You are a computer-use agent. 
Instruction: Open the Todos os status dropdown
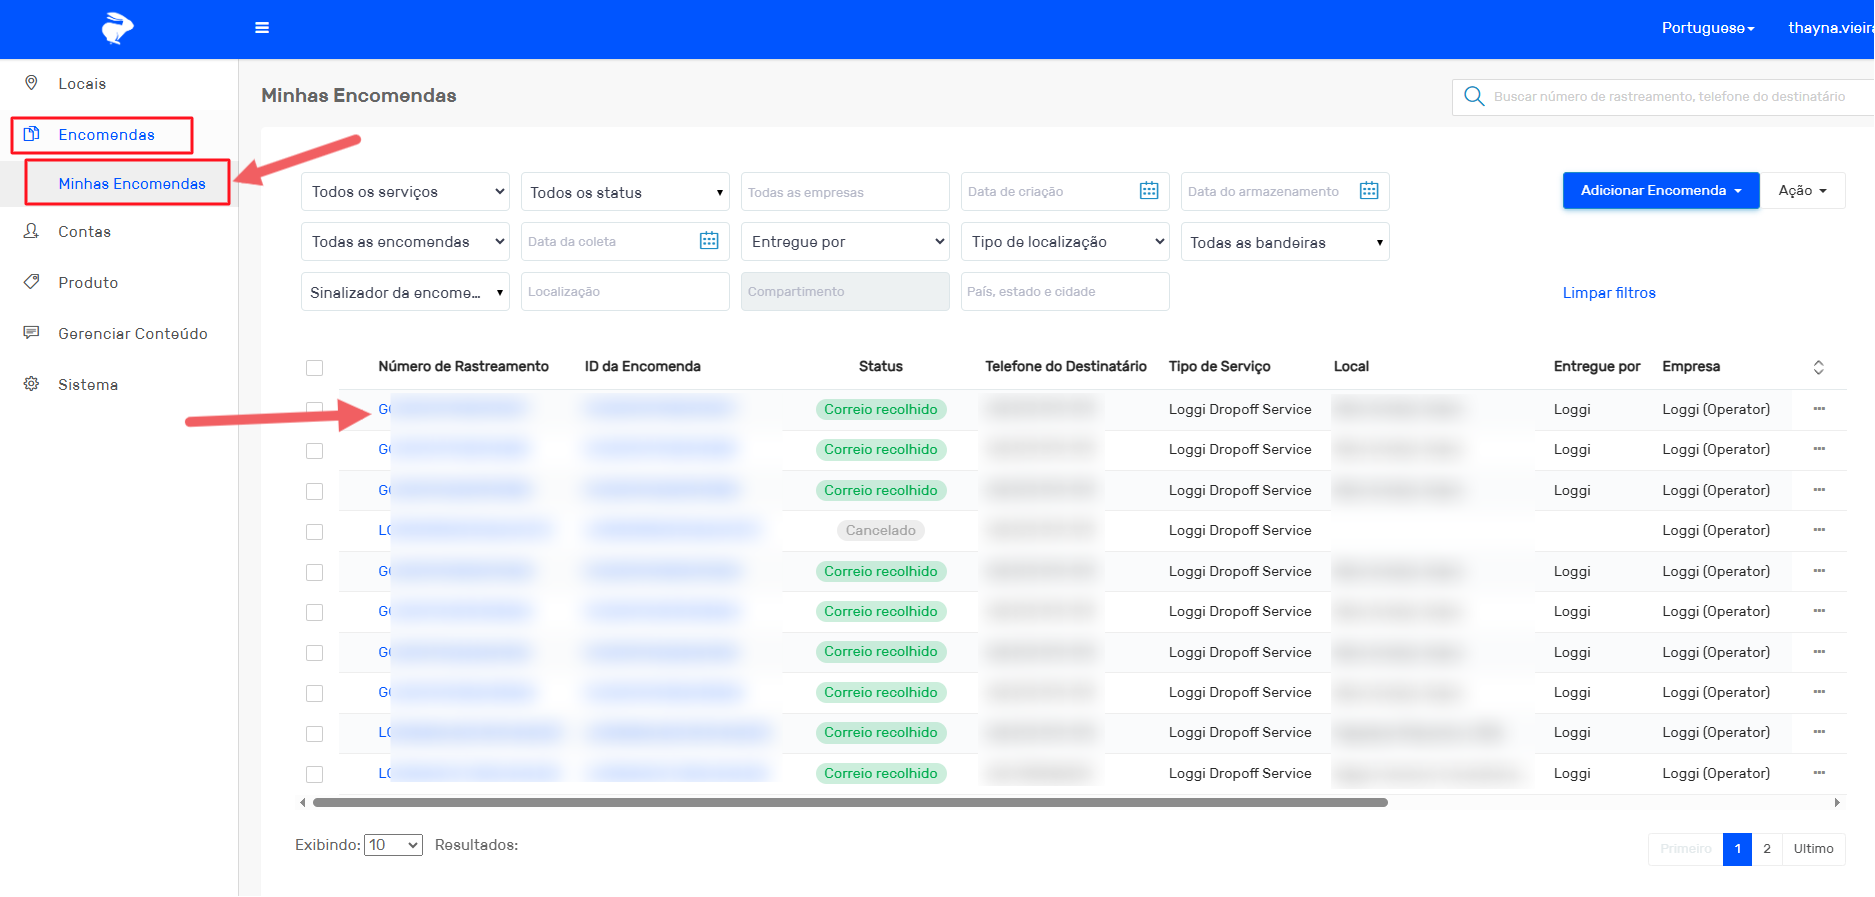tap(625, 192)
